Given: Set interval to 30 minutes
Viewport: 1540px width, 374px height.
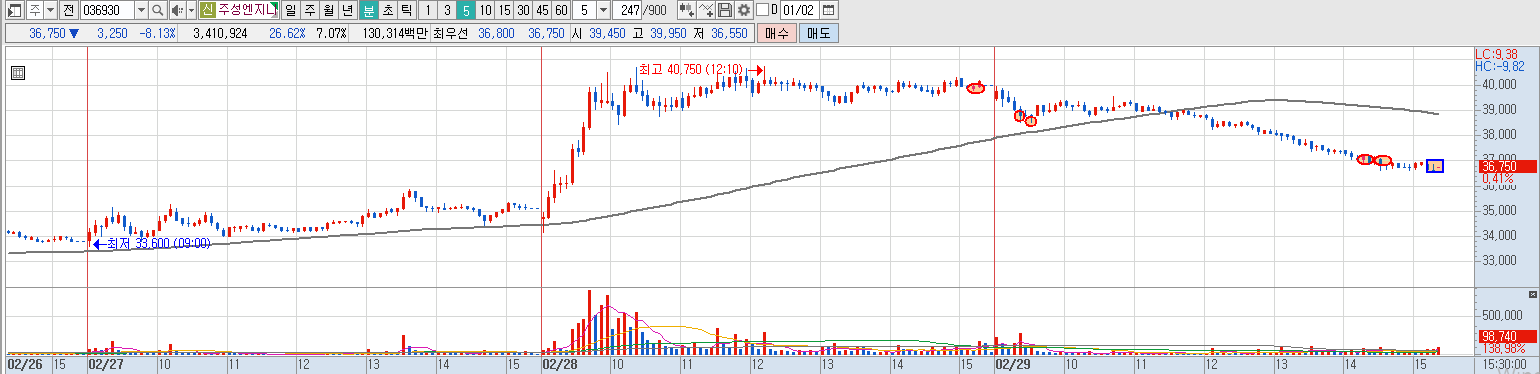Looking at the screenshot, I should coord(523,10).
